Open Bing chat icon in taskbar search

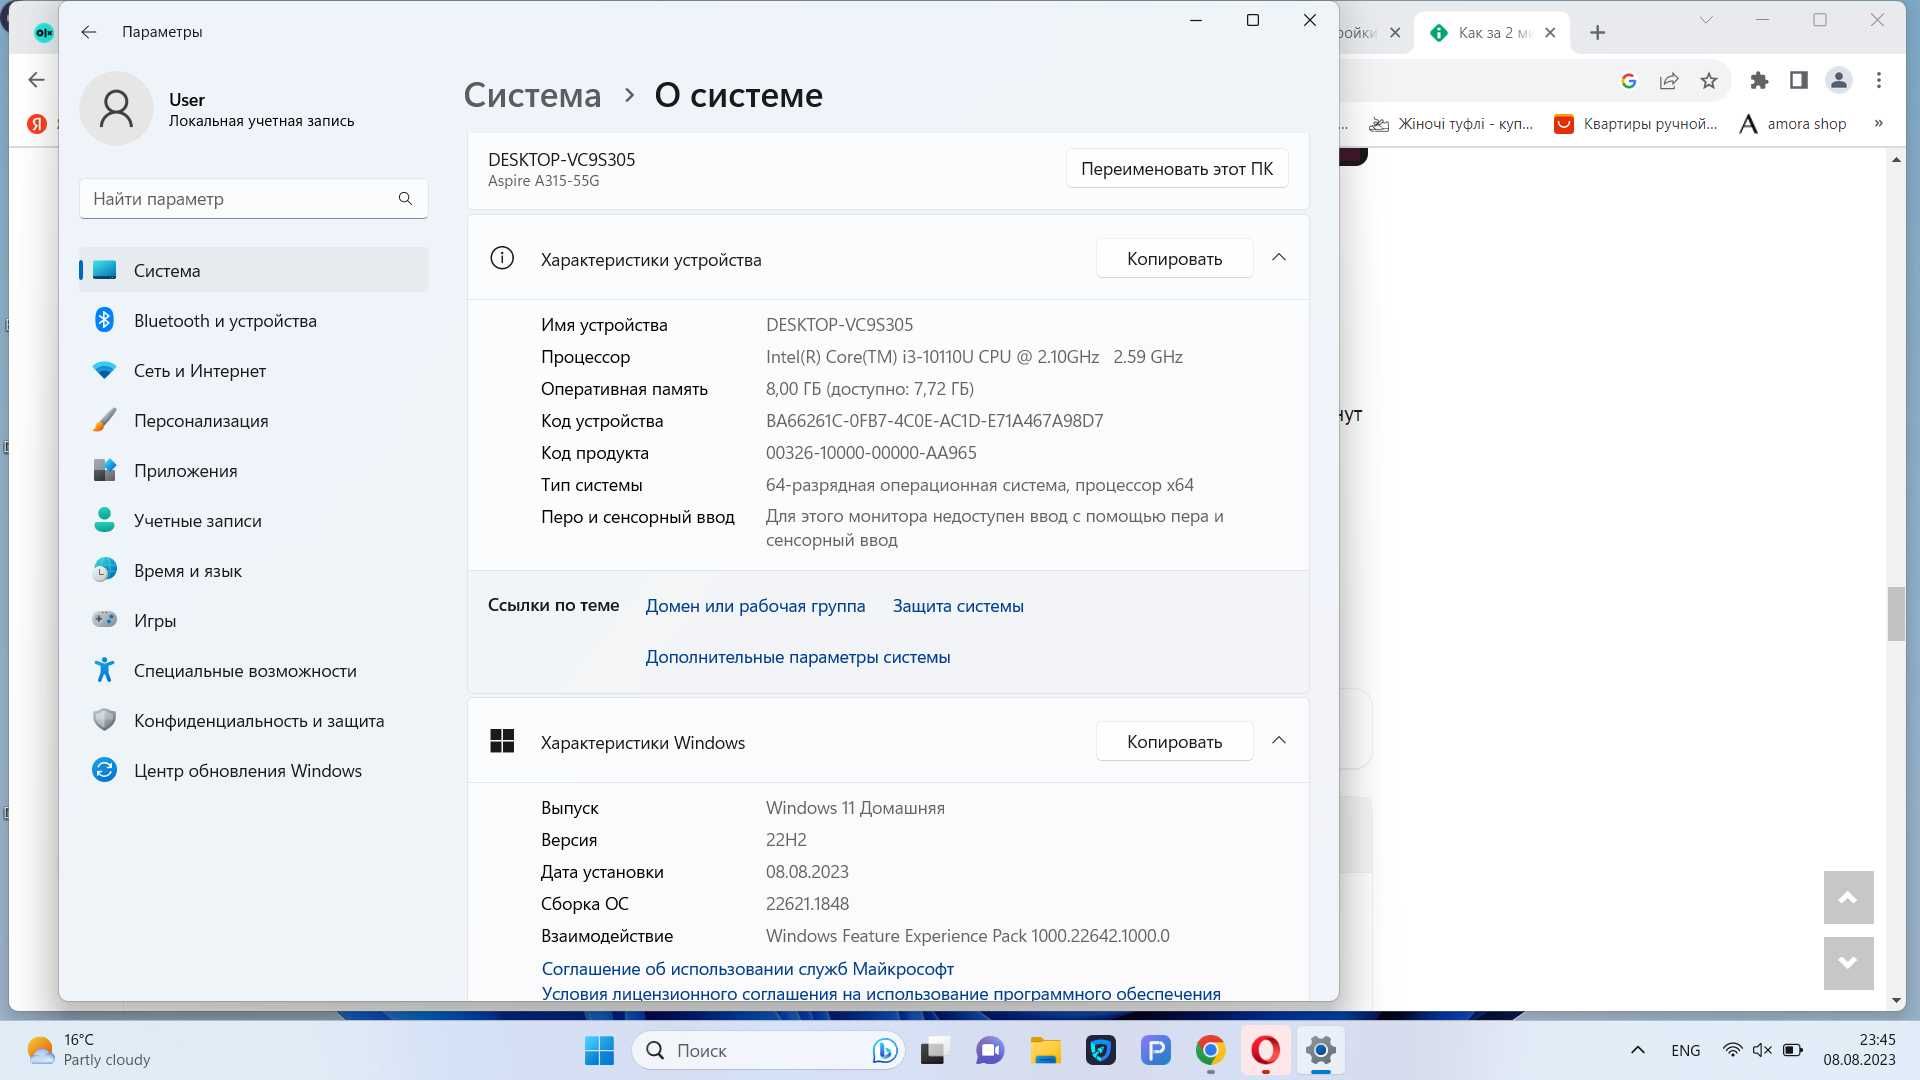(x=884, y=1051)
